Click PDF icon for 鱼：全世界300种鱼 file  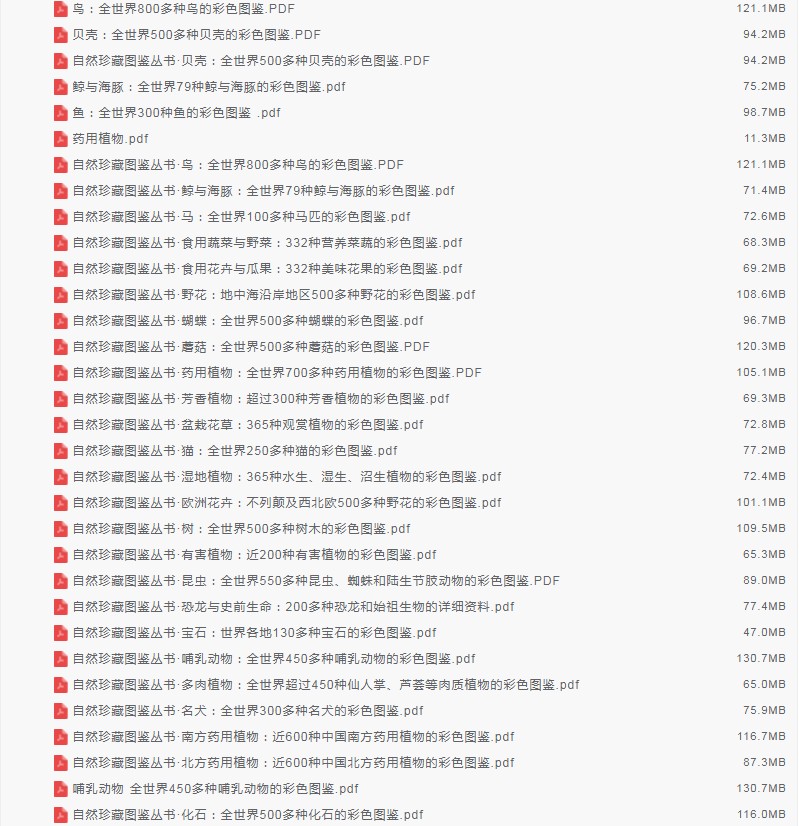point(61,113)
